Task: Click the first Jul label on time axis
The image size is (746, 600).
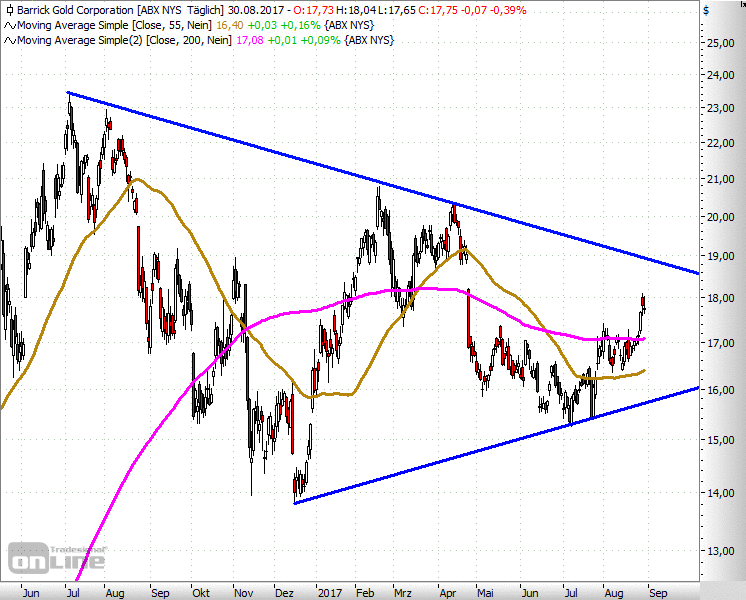Action: [73, 593]
